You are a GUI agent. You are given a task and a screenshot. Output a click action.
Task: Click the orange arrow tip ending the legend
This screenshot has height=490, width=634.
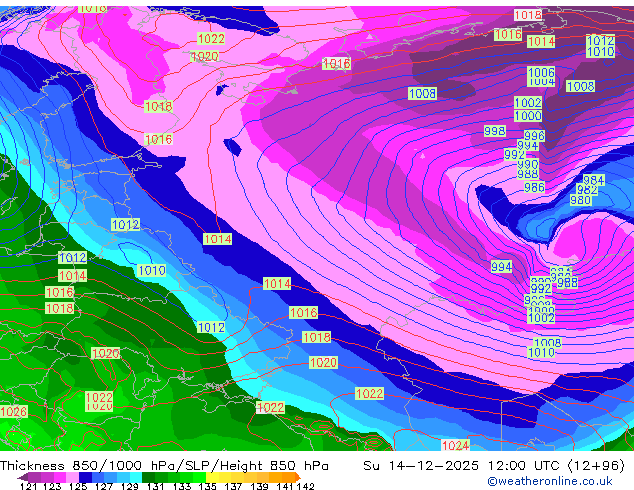coord(298,477)
